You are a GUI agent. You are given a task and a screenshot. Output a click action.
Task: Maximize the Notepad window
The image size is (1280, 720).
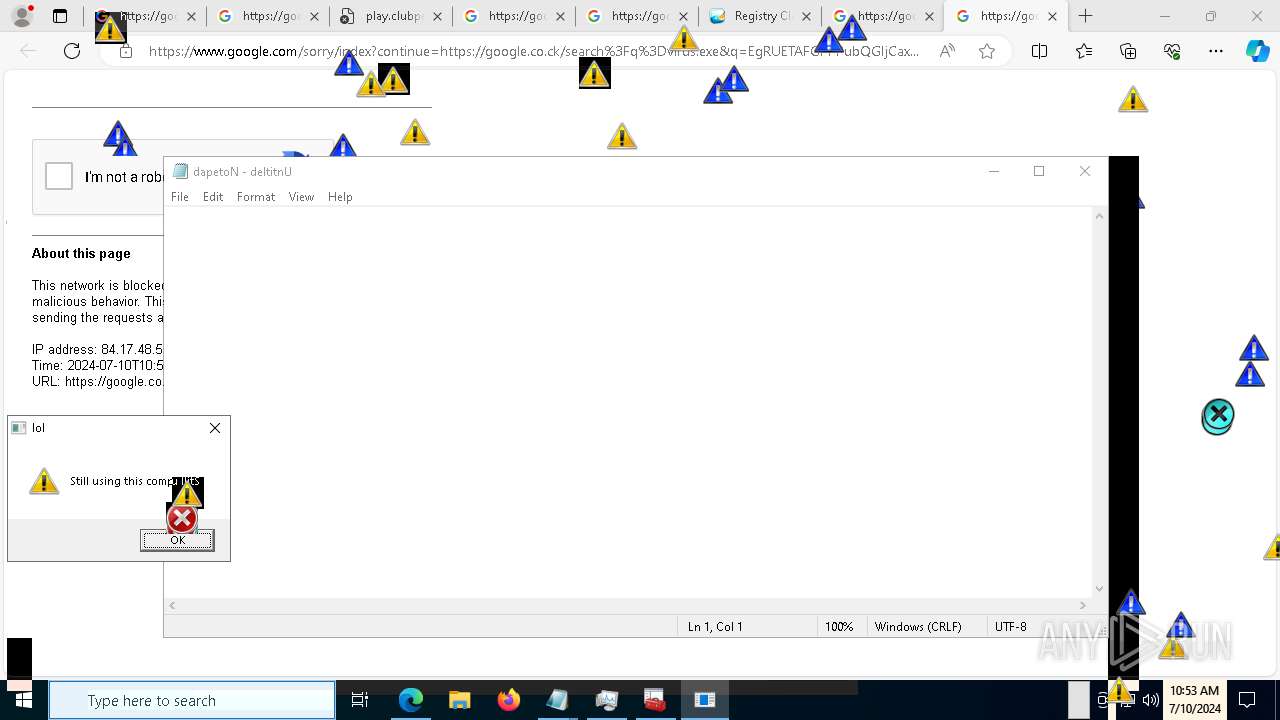(1039, 171)
